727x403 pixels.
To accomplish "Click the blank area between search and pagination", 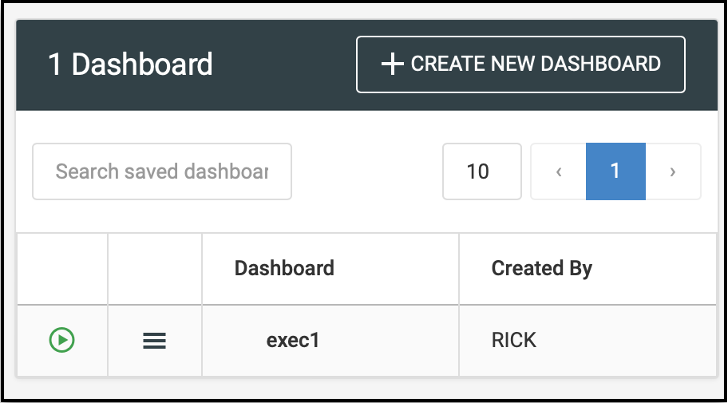I will 366,171.
